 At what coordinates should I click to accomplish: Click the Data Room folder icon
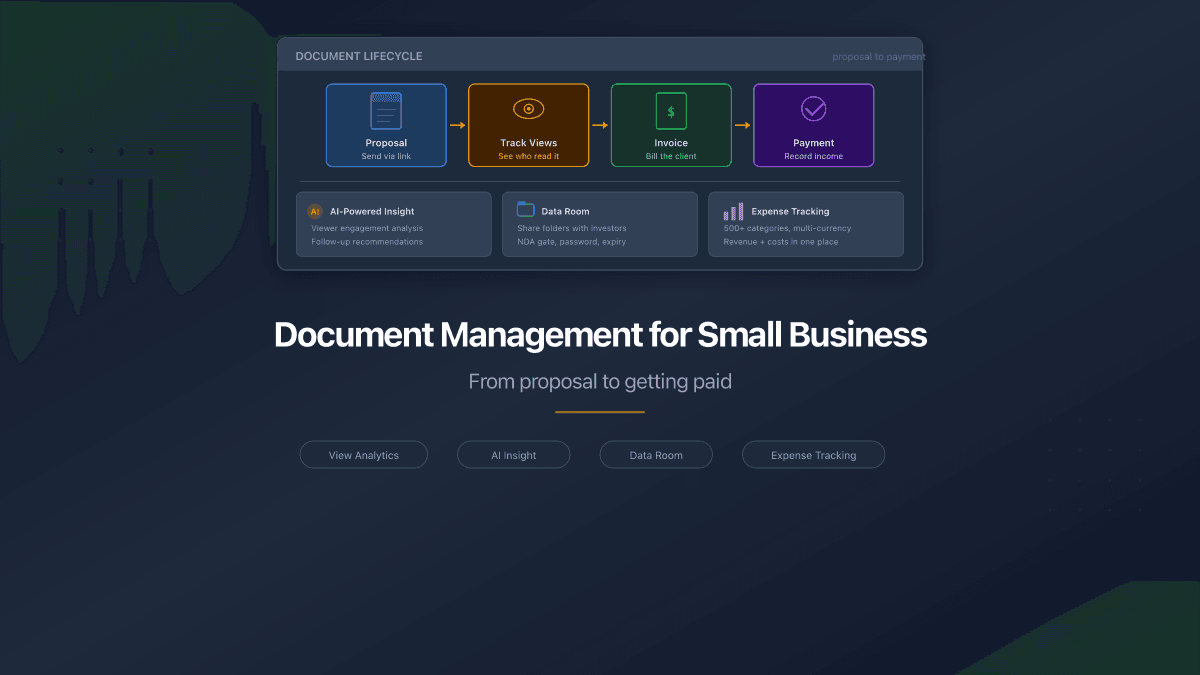coord(525,209)
